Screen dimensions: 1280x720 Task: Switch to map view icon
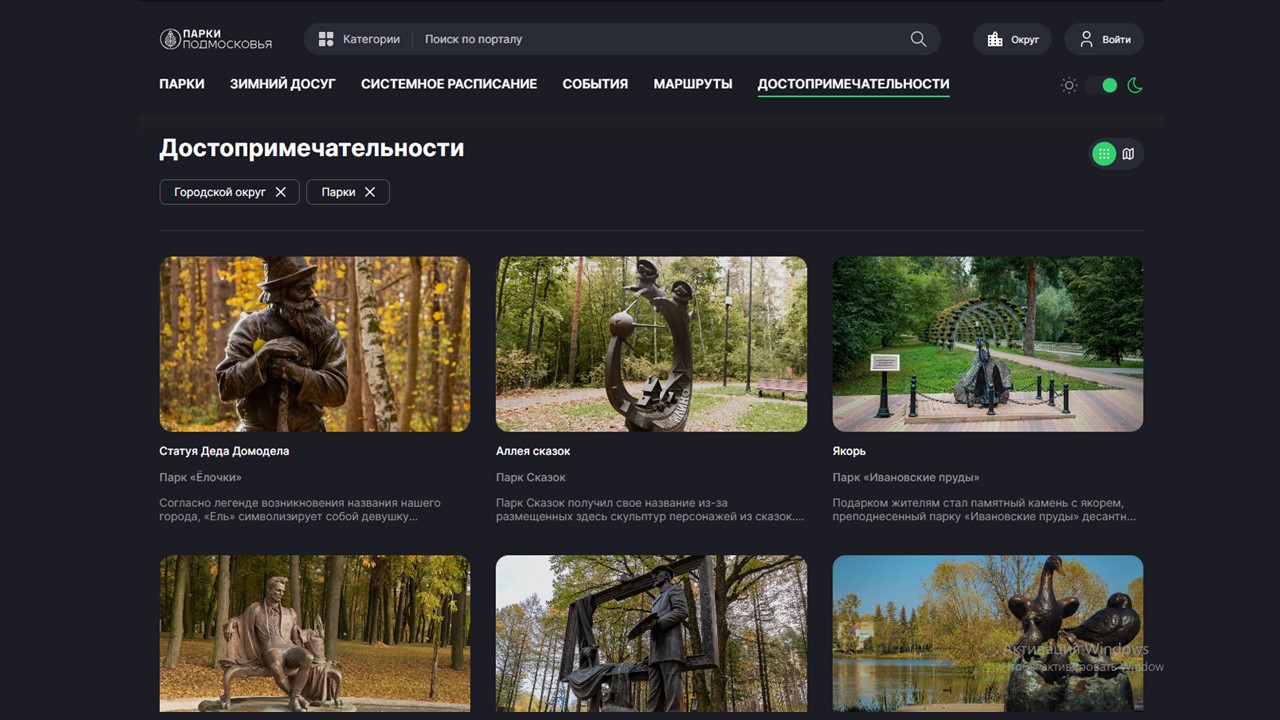coord(1128,154)
